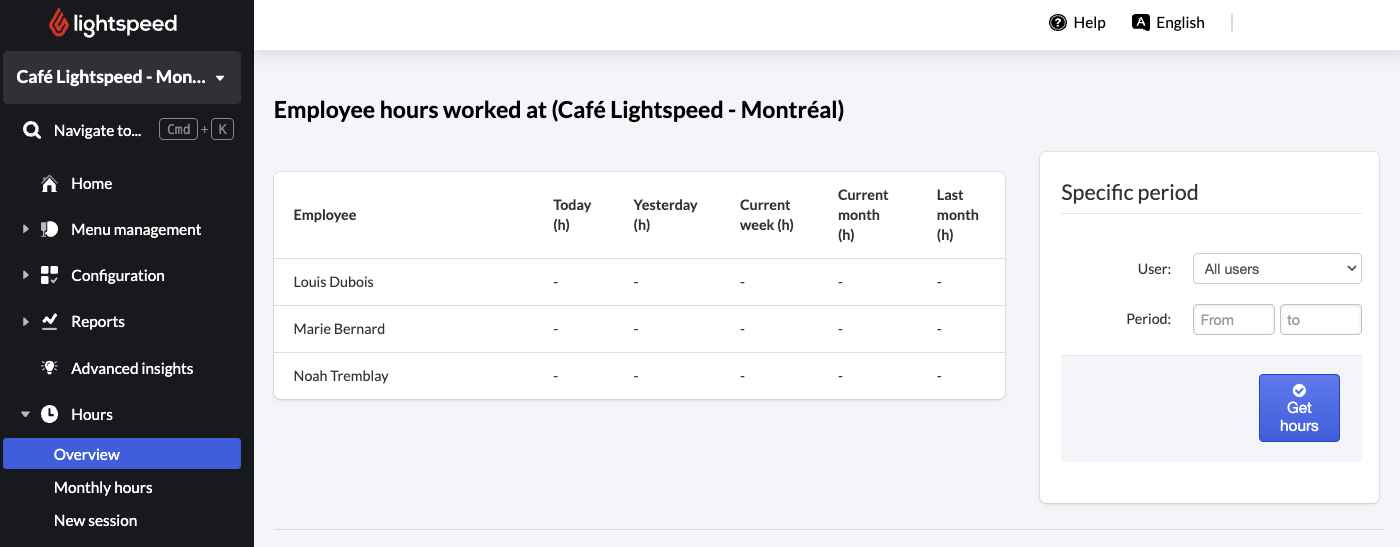Expand the Menu management section
1400x547 pixels.
(x=26, y=230)
